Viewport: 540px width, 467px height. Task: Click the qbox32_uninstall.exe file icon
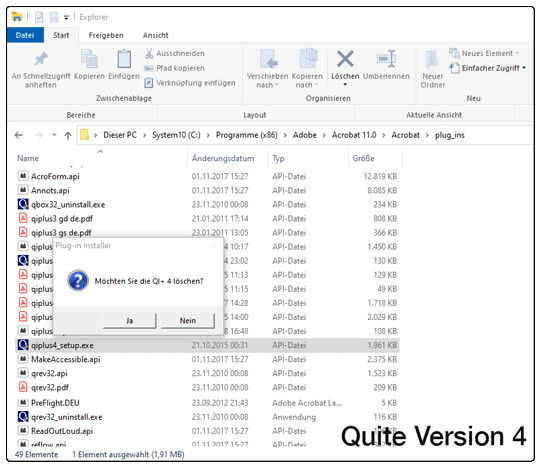[23, 204]
